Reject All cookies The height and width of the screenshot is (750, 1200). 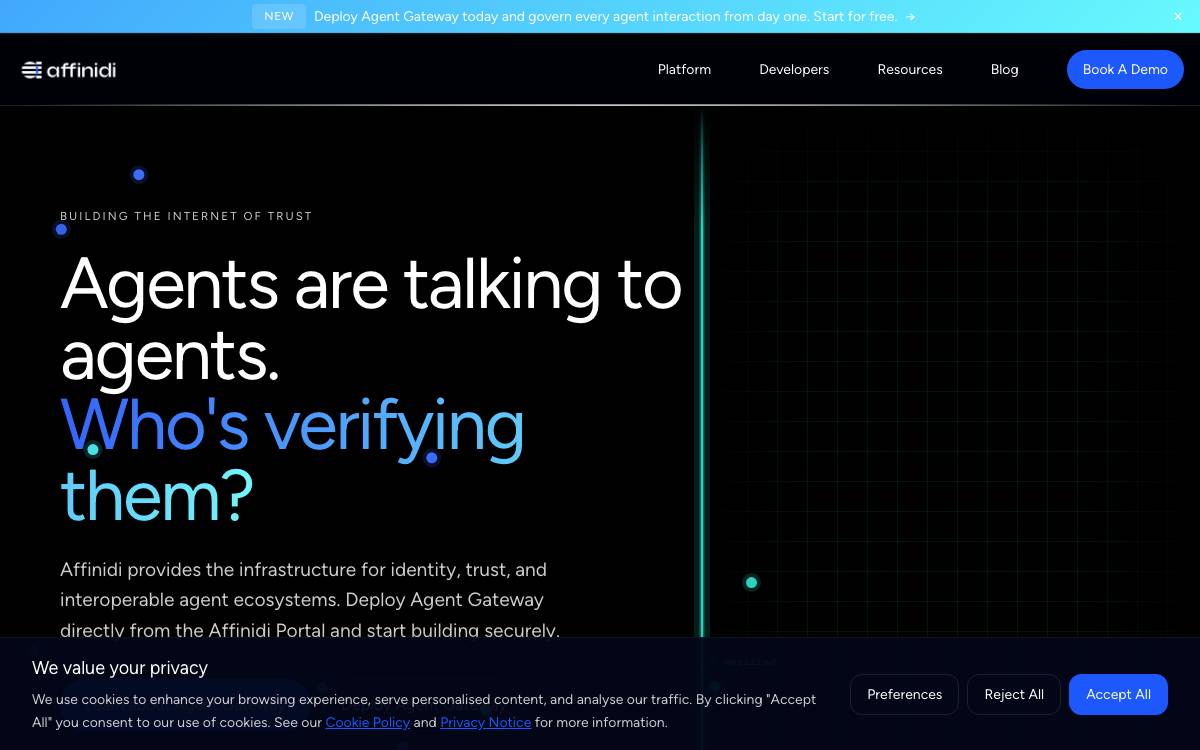pyautogui.click(x=1014, y=694)
